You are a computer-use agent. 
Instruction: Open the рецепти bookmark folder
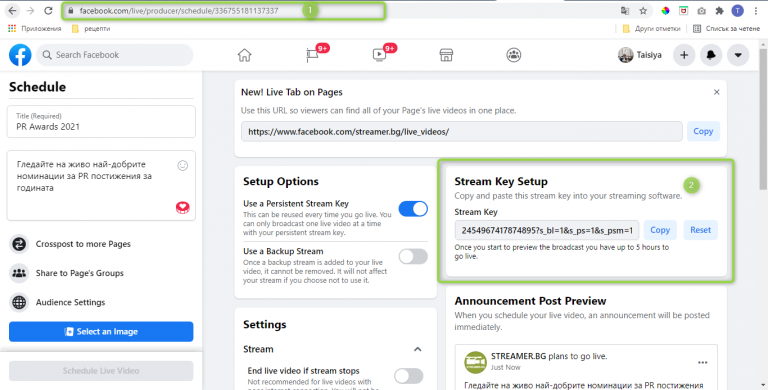pyautogui.click(x=91, y=28)
